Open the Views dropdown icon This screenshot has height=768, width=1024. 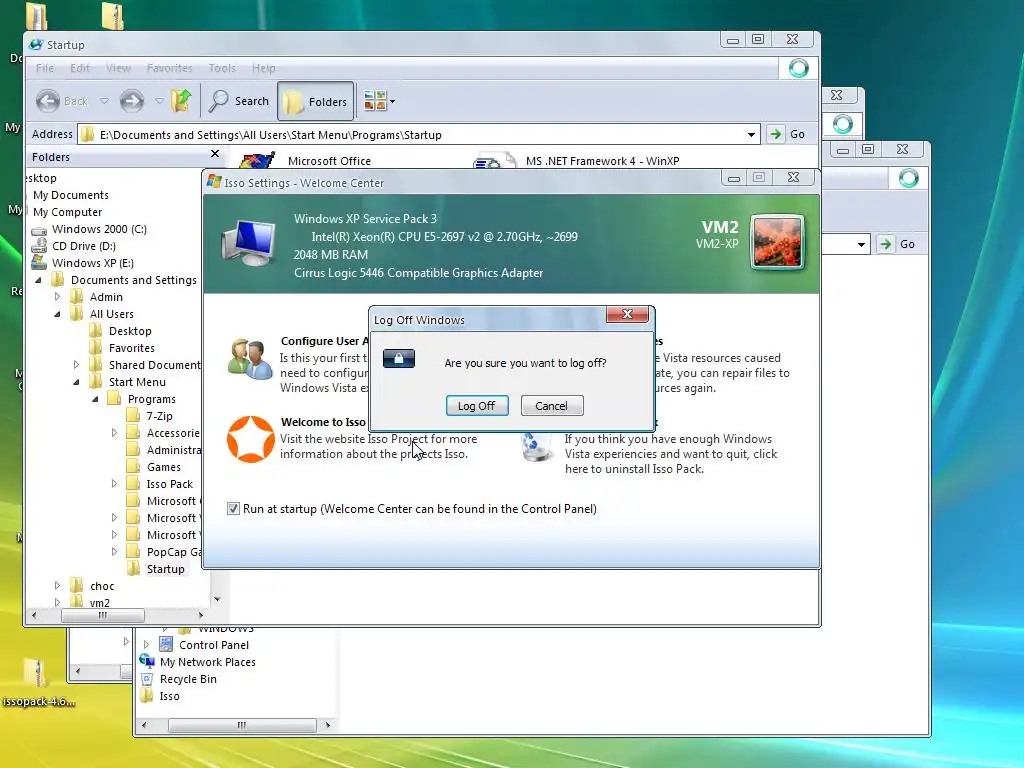coord(379,101)
